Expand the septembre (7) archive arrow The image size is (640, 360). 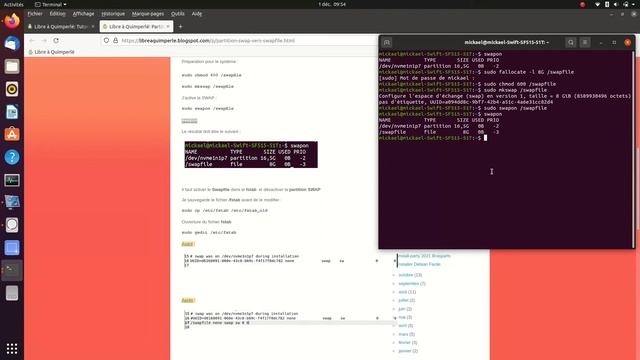pyautogui.click(x=394, y=284)
